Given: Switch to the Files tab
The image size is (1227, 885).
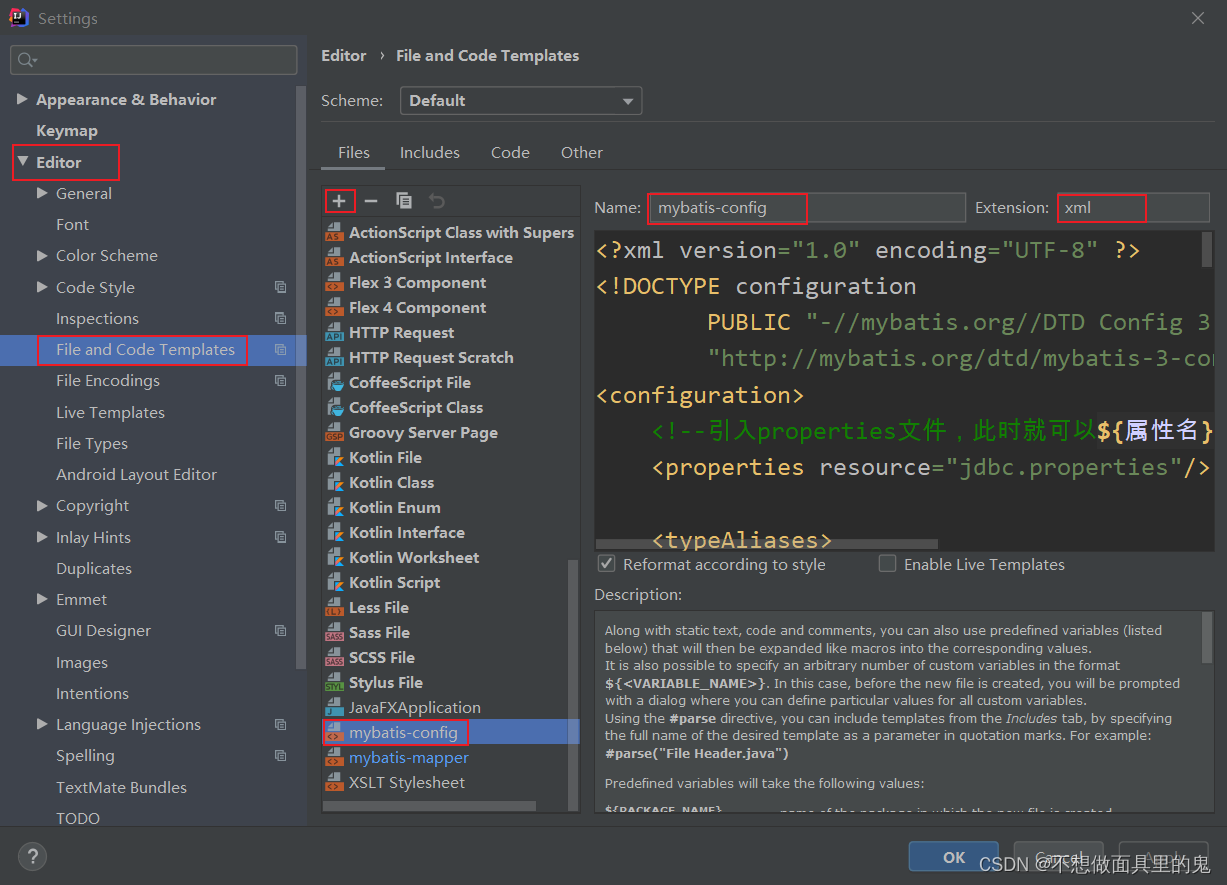Looking at the screenshot, I should [354, 153].
